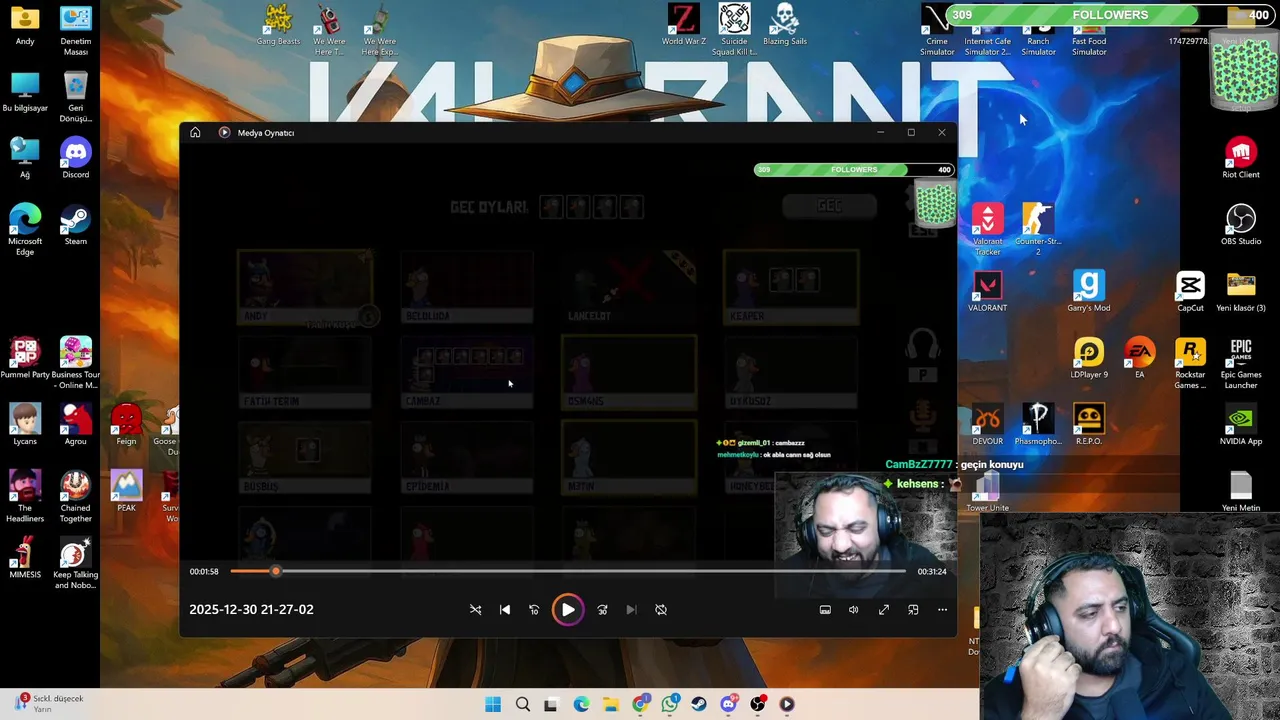
Task: Open the EA app shortcut
Action: point(1139,359)
